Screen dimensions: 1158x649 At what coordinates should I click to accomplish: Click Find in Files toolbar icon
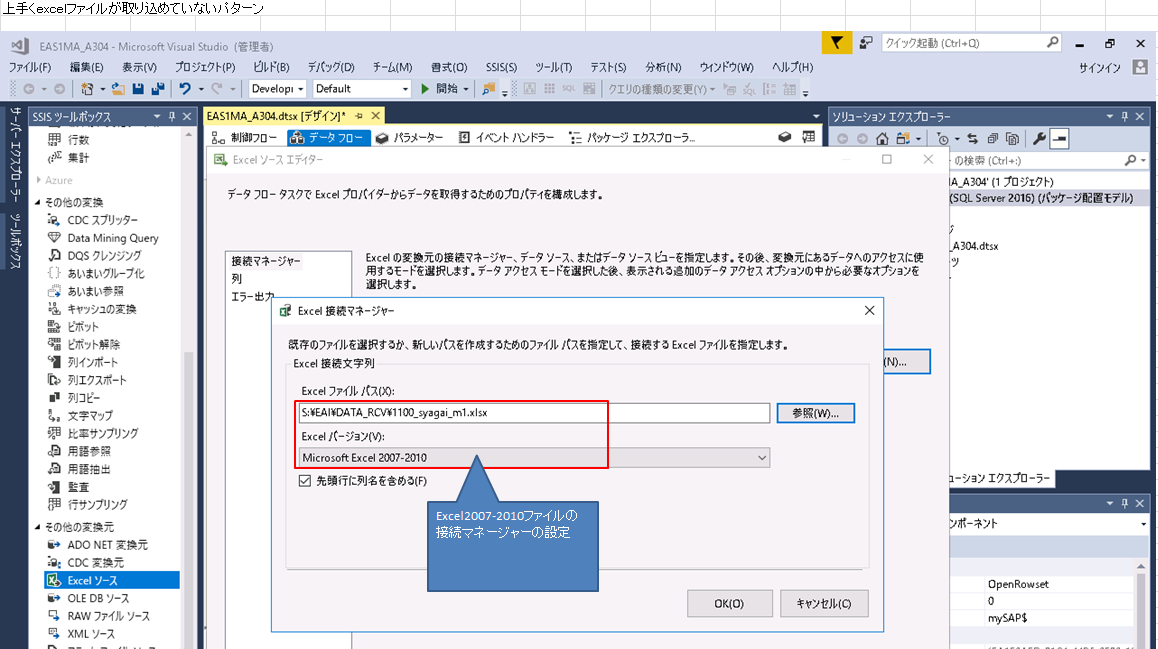click(488, 89)
